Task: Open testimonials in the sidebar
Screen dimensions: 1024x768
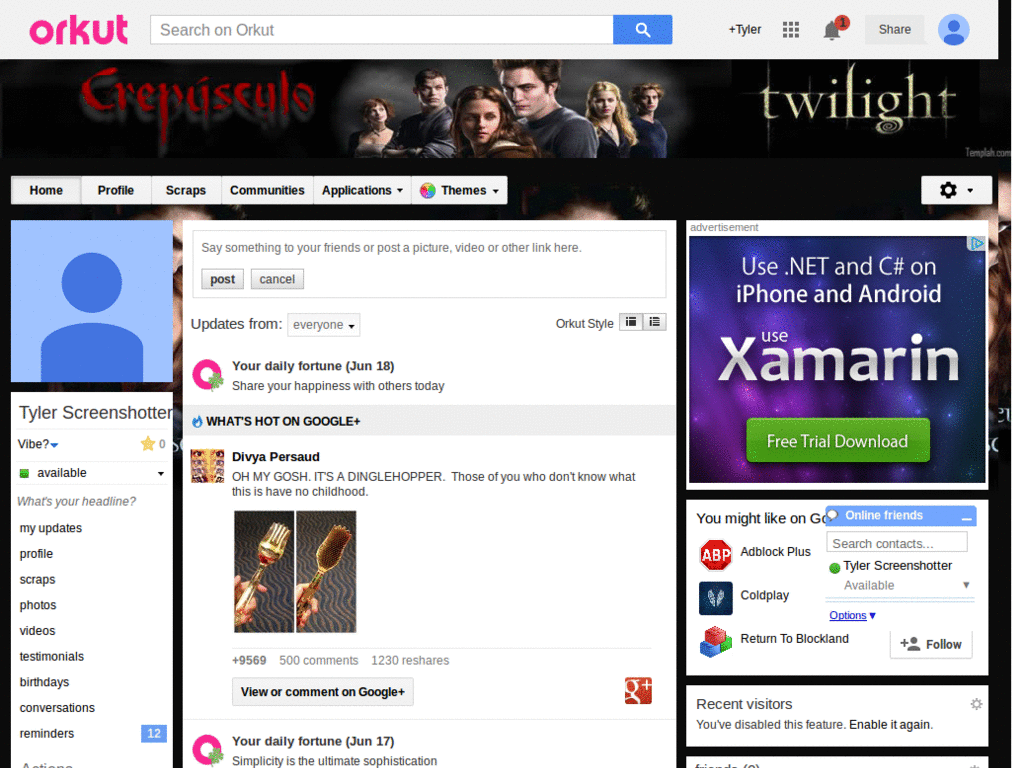Action: pyautogui.click(x=52, y=656)
